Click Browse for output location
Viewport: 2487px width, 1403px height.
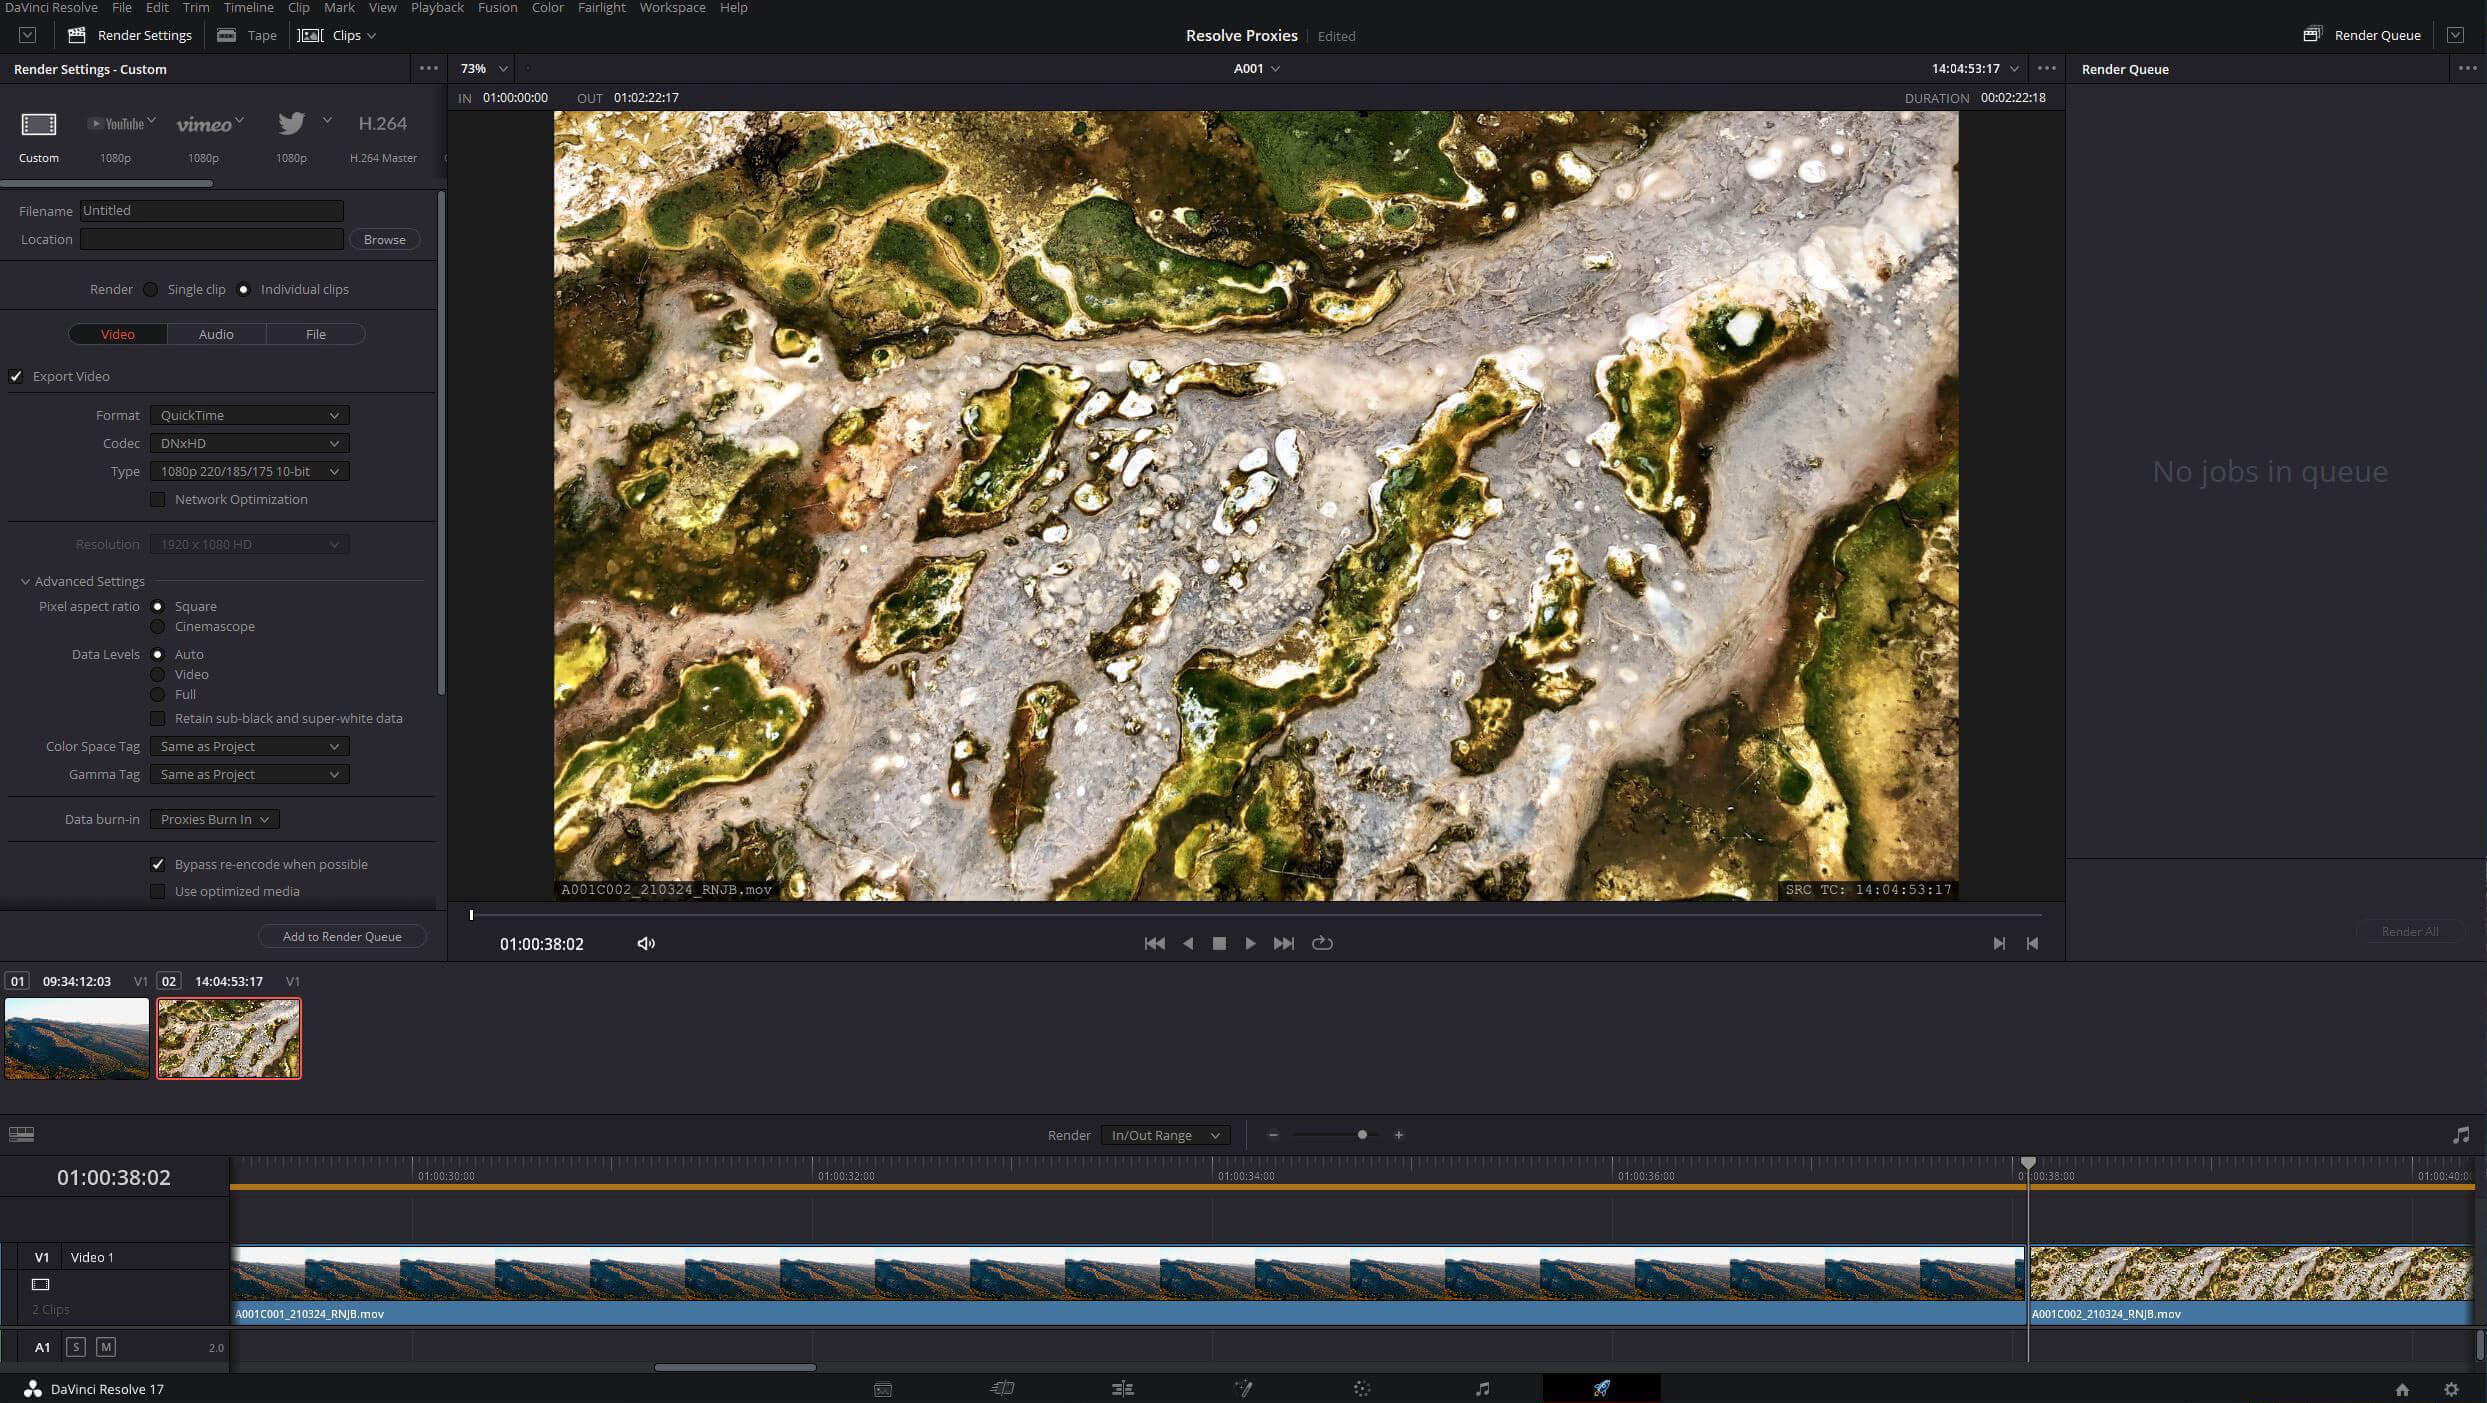click(x=384, y=239)
